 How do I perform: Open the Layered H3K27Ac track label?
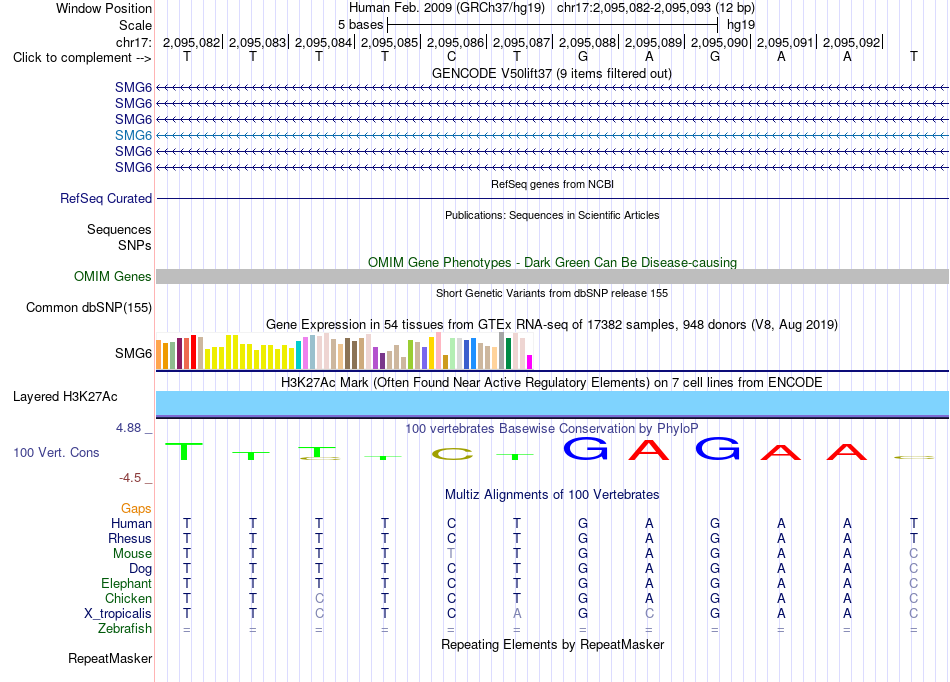(65, 397)
